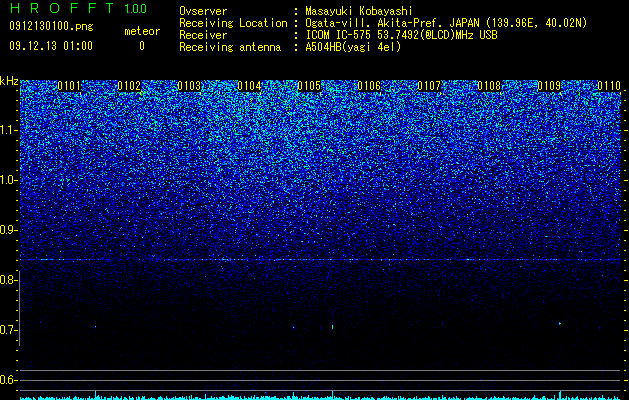Click the 0109 time marker

pos(549,86)
